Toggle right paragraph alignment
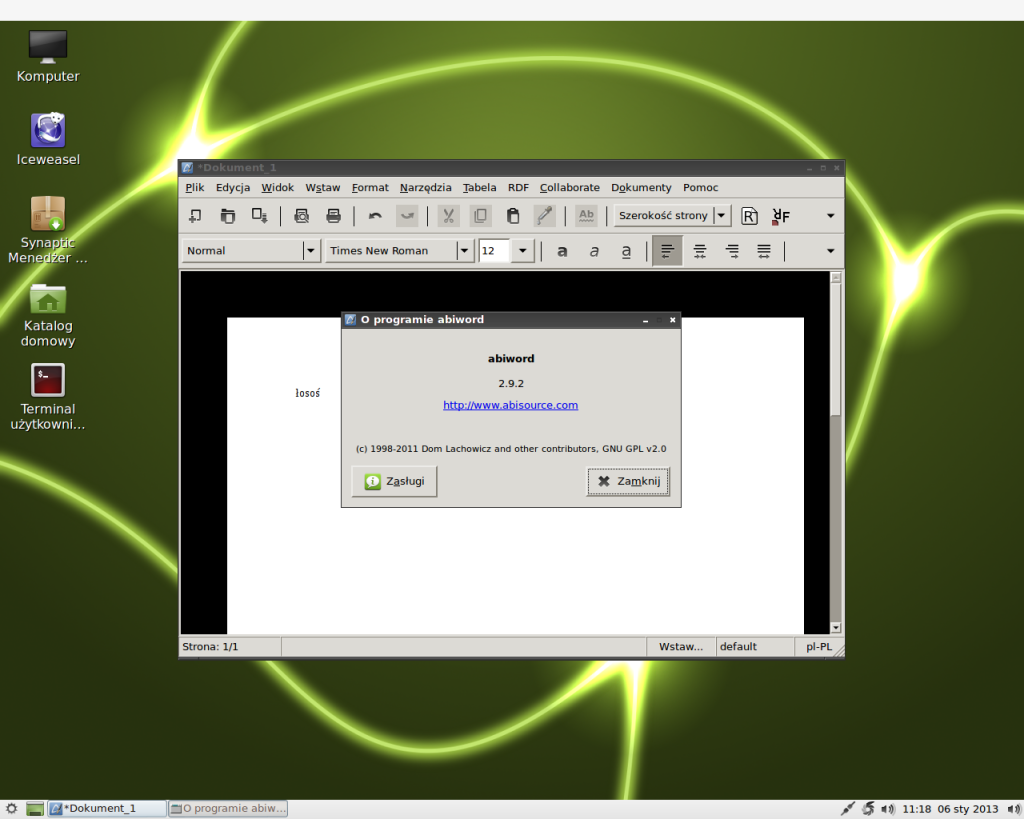This screenshot has height=819, width=1024. click(x=732, y=251)
